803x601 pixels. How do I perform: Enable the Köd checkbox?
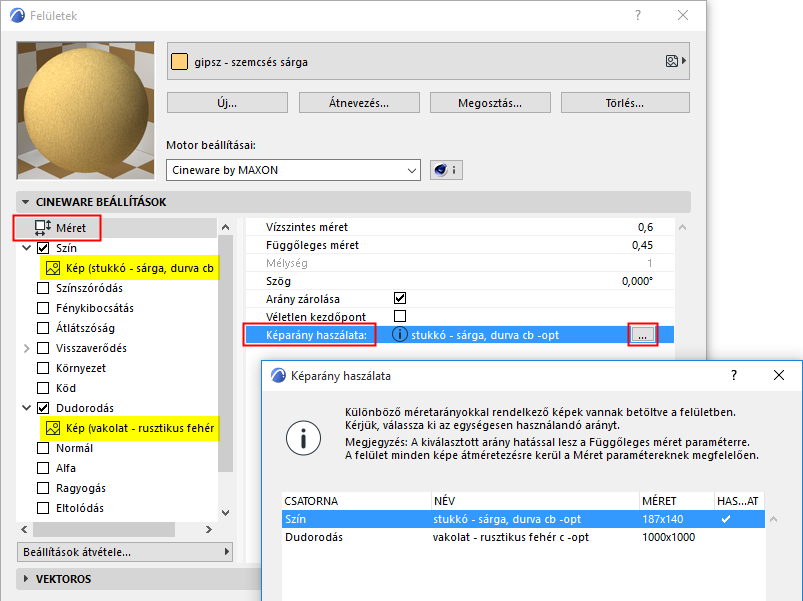(43, 388)
